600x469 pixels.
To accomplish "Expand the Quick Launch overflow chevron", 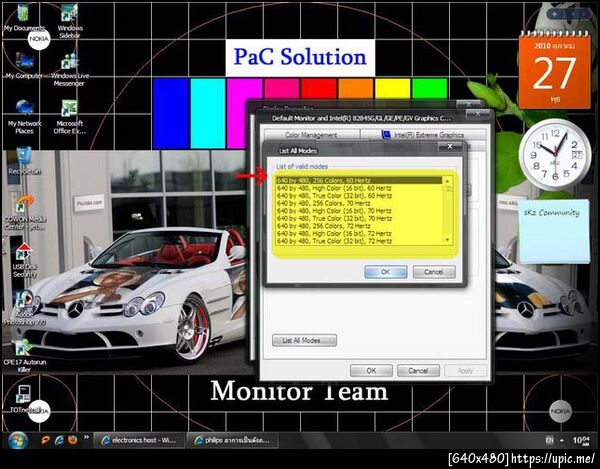I will (86, 437).
